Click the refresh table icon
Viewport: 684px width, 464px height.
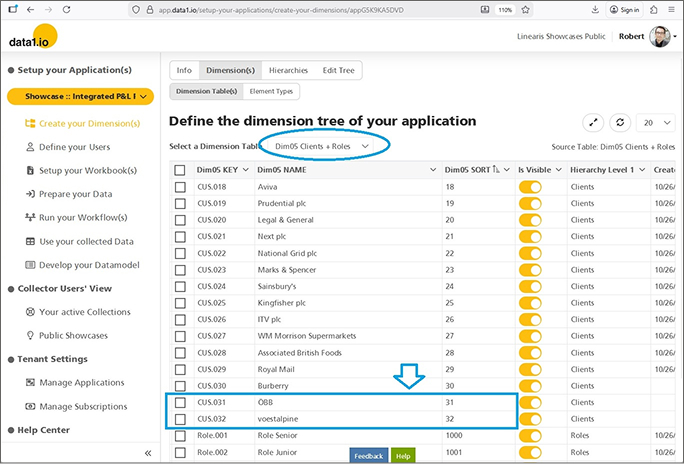(x=620, y=122)
